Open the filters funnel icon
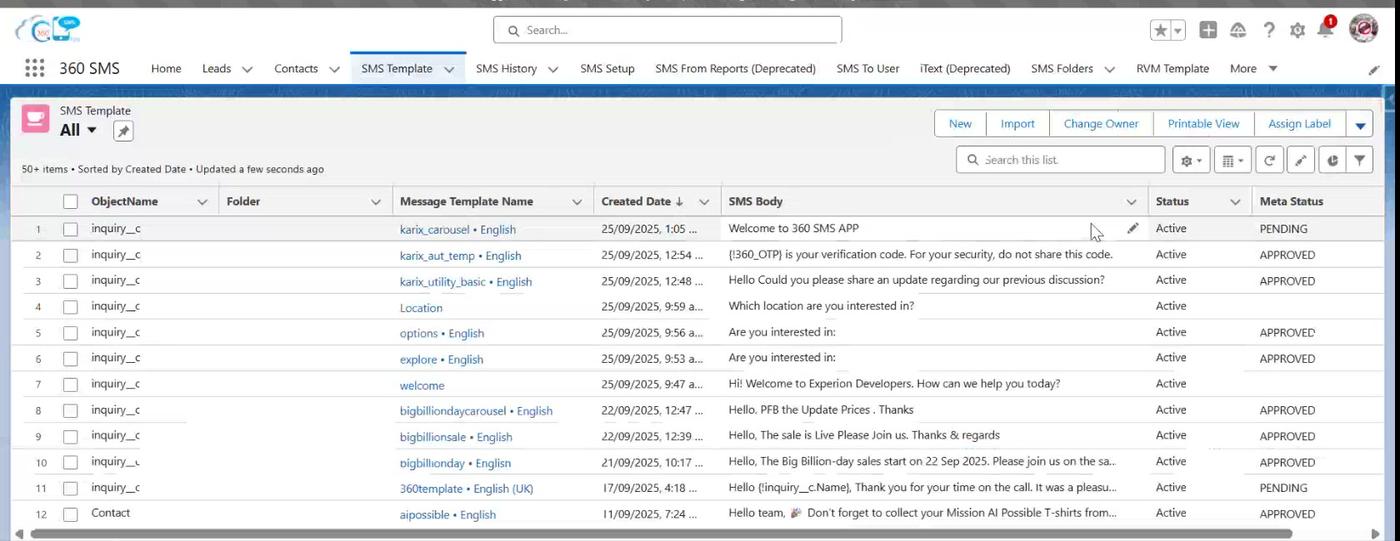The height and width of the screenshot is (541, 1400). pyautogui.click(x=1360, y=160)
